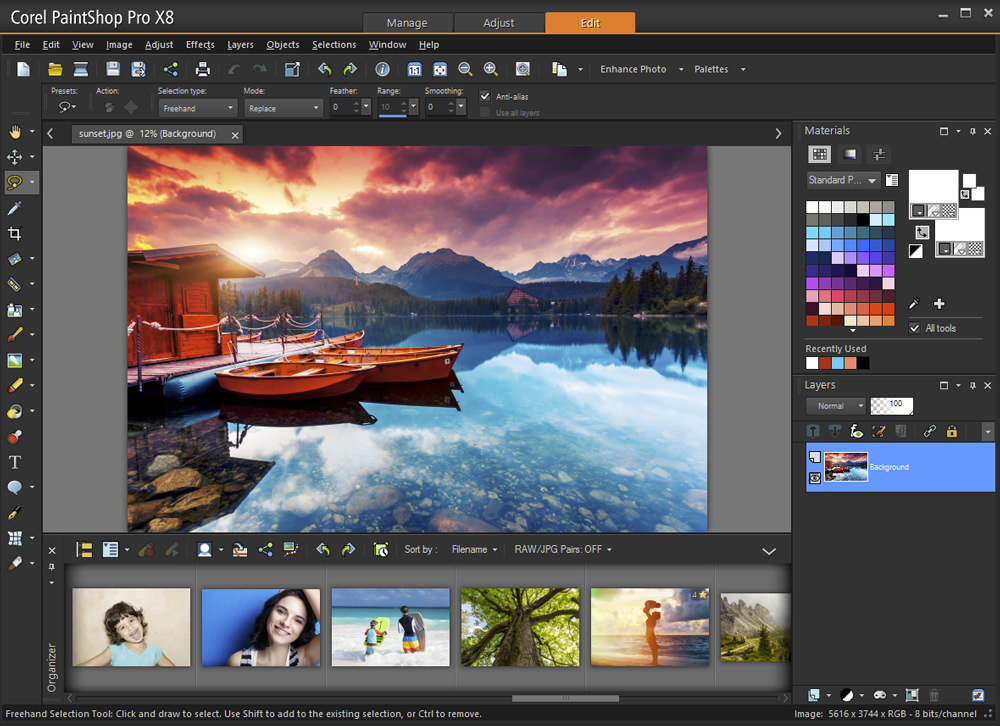Pick the red Recently Used swatch
This screenshot has height=726, width=1000.
[x=825, y=363]
